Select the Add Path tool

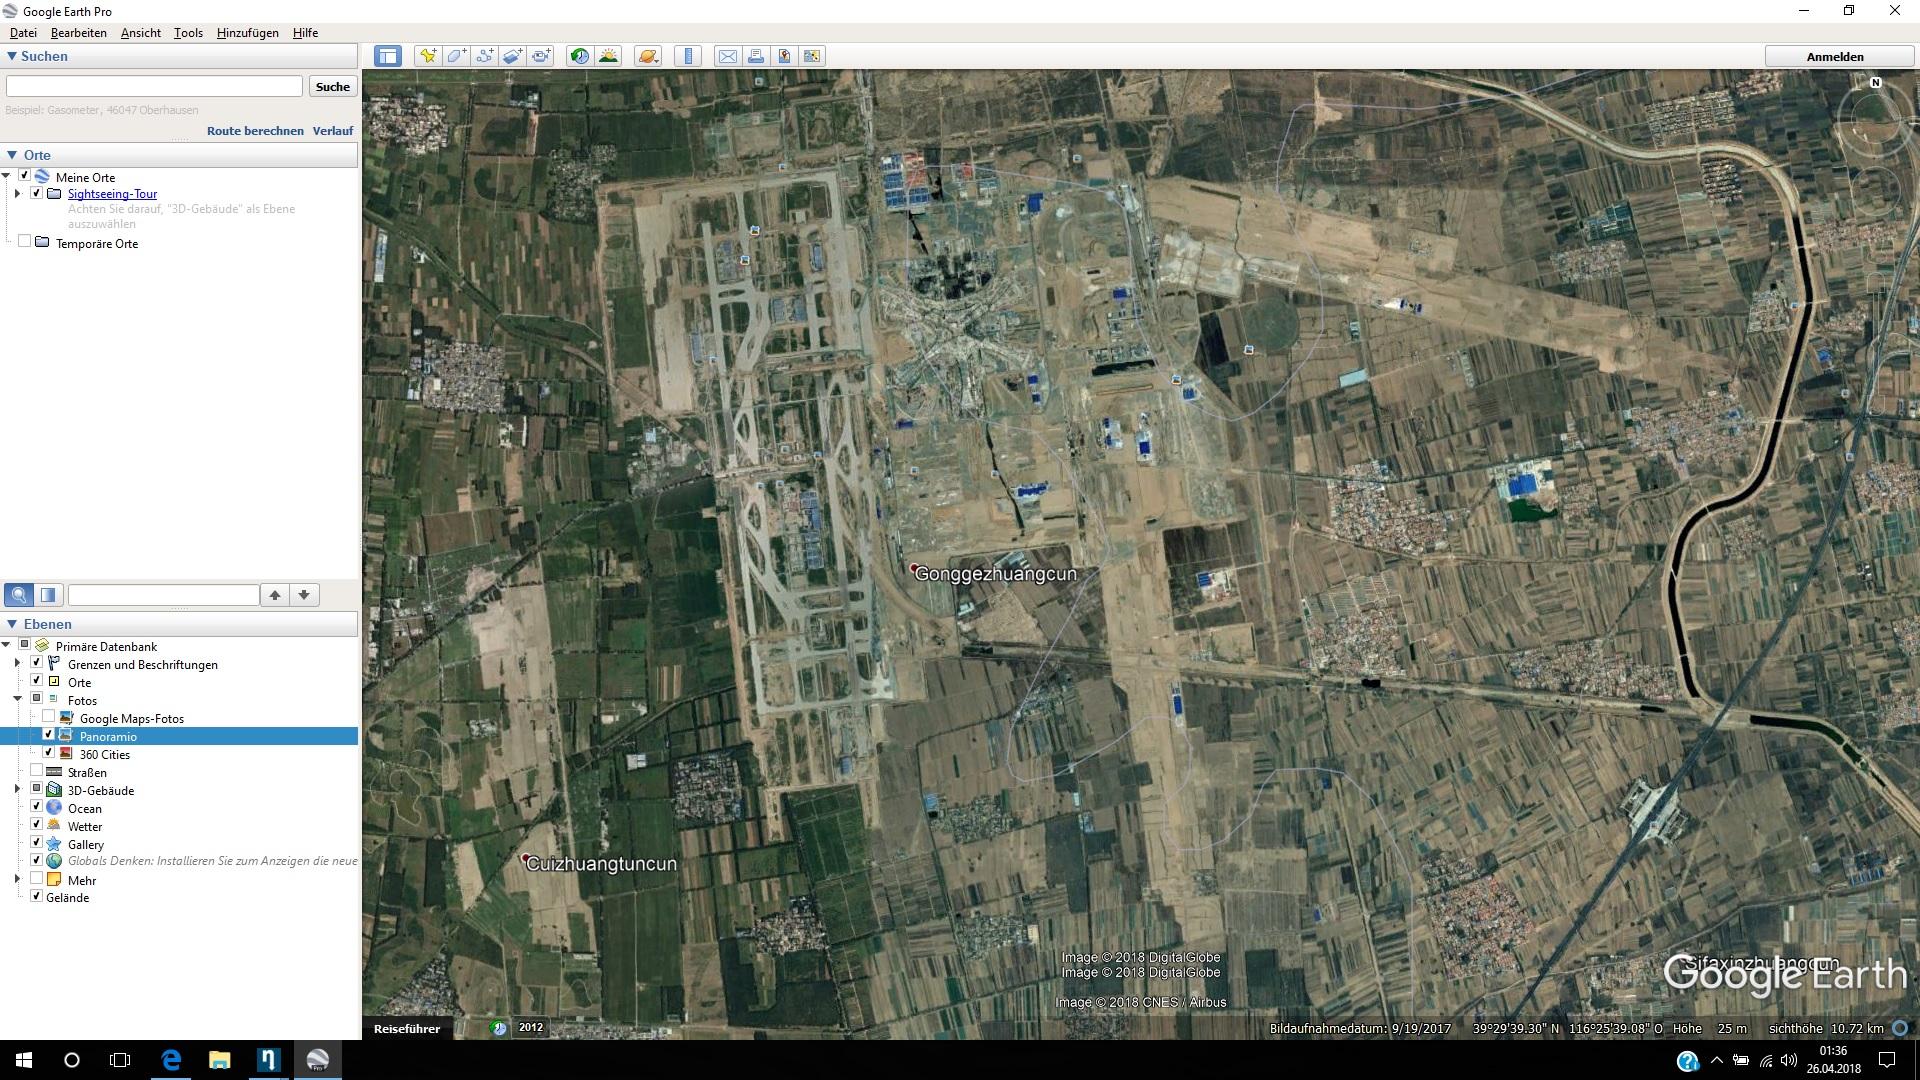click(x=484, y=56)
